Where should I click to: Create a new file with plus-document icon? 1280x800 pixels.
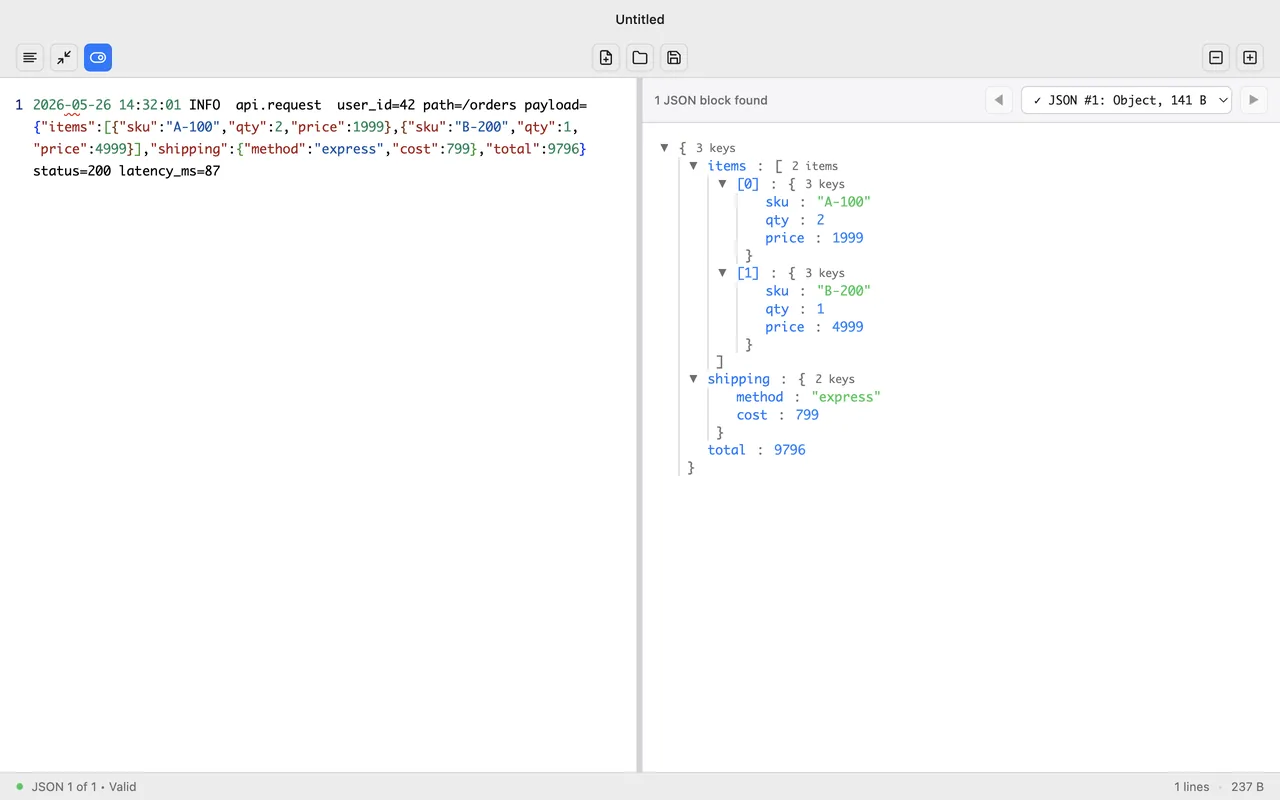point(606,58)
